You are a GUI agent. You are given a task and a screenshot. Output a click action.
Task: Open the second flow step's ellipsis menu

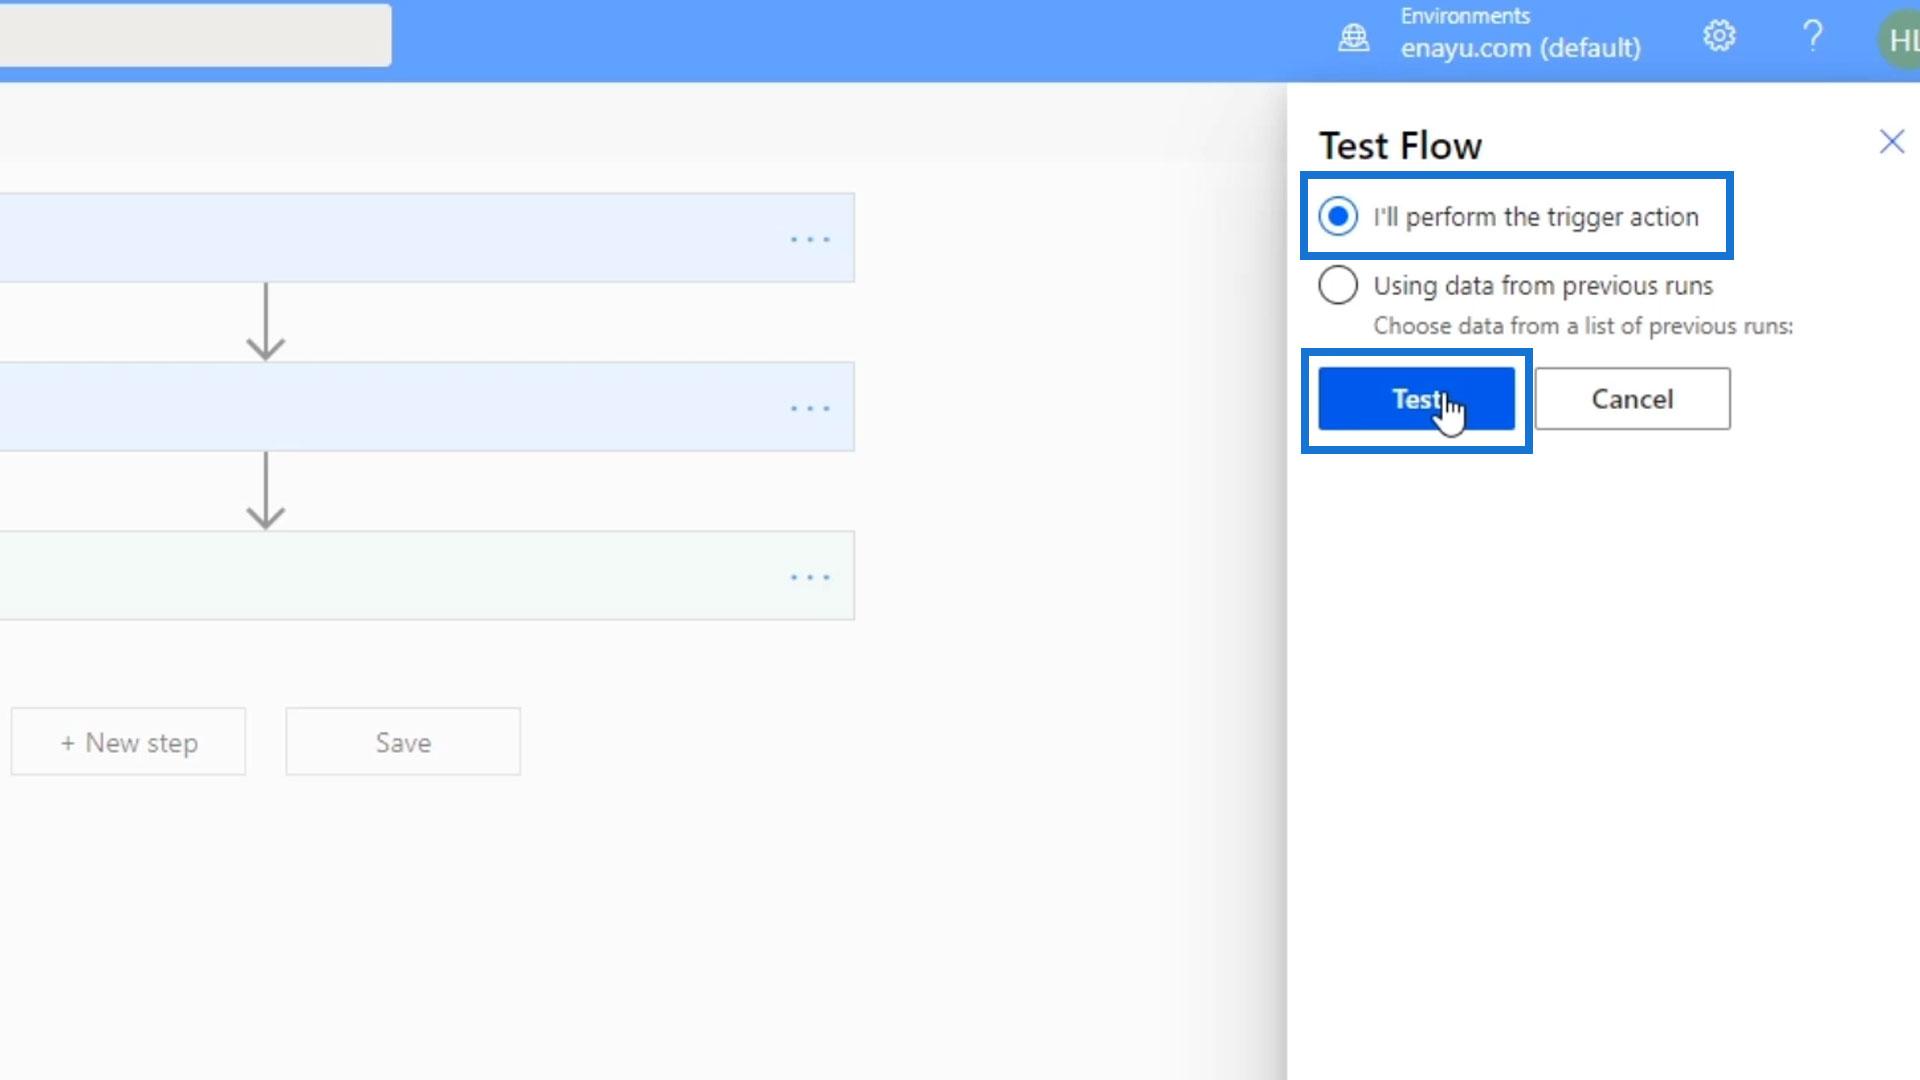[809, 408]
